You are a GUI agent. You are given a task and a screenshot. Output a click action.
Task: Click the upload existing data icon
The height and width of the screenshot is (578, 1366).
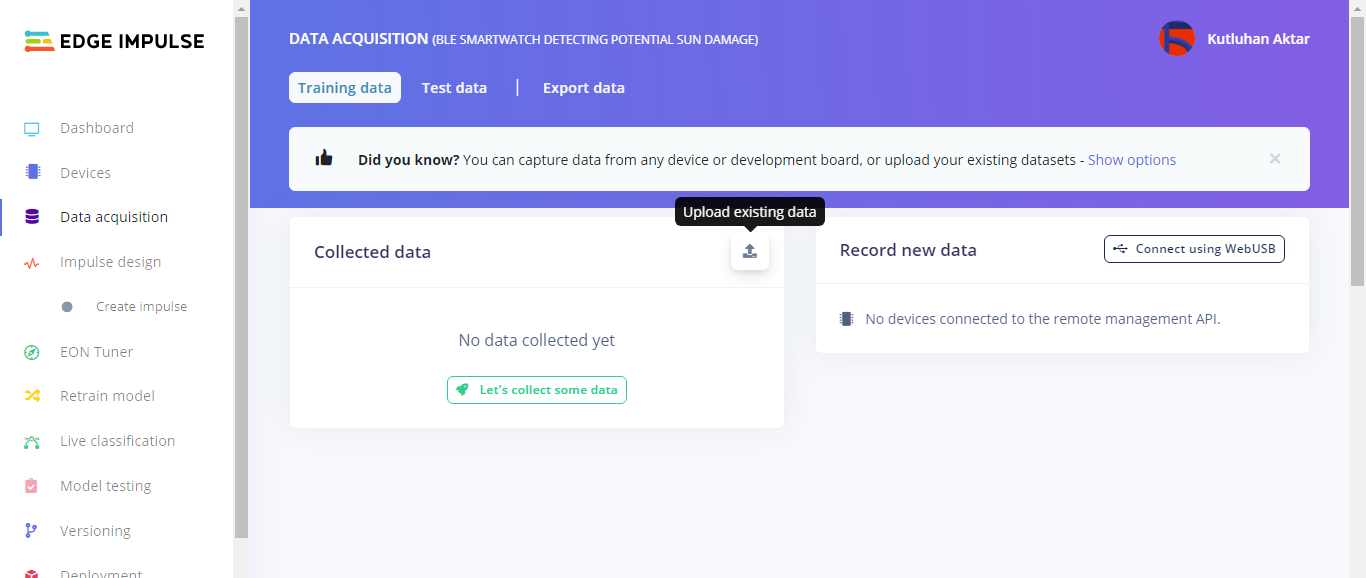750,252
